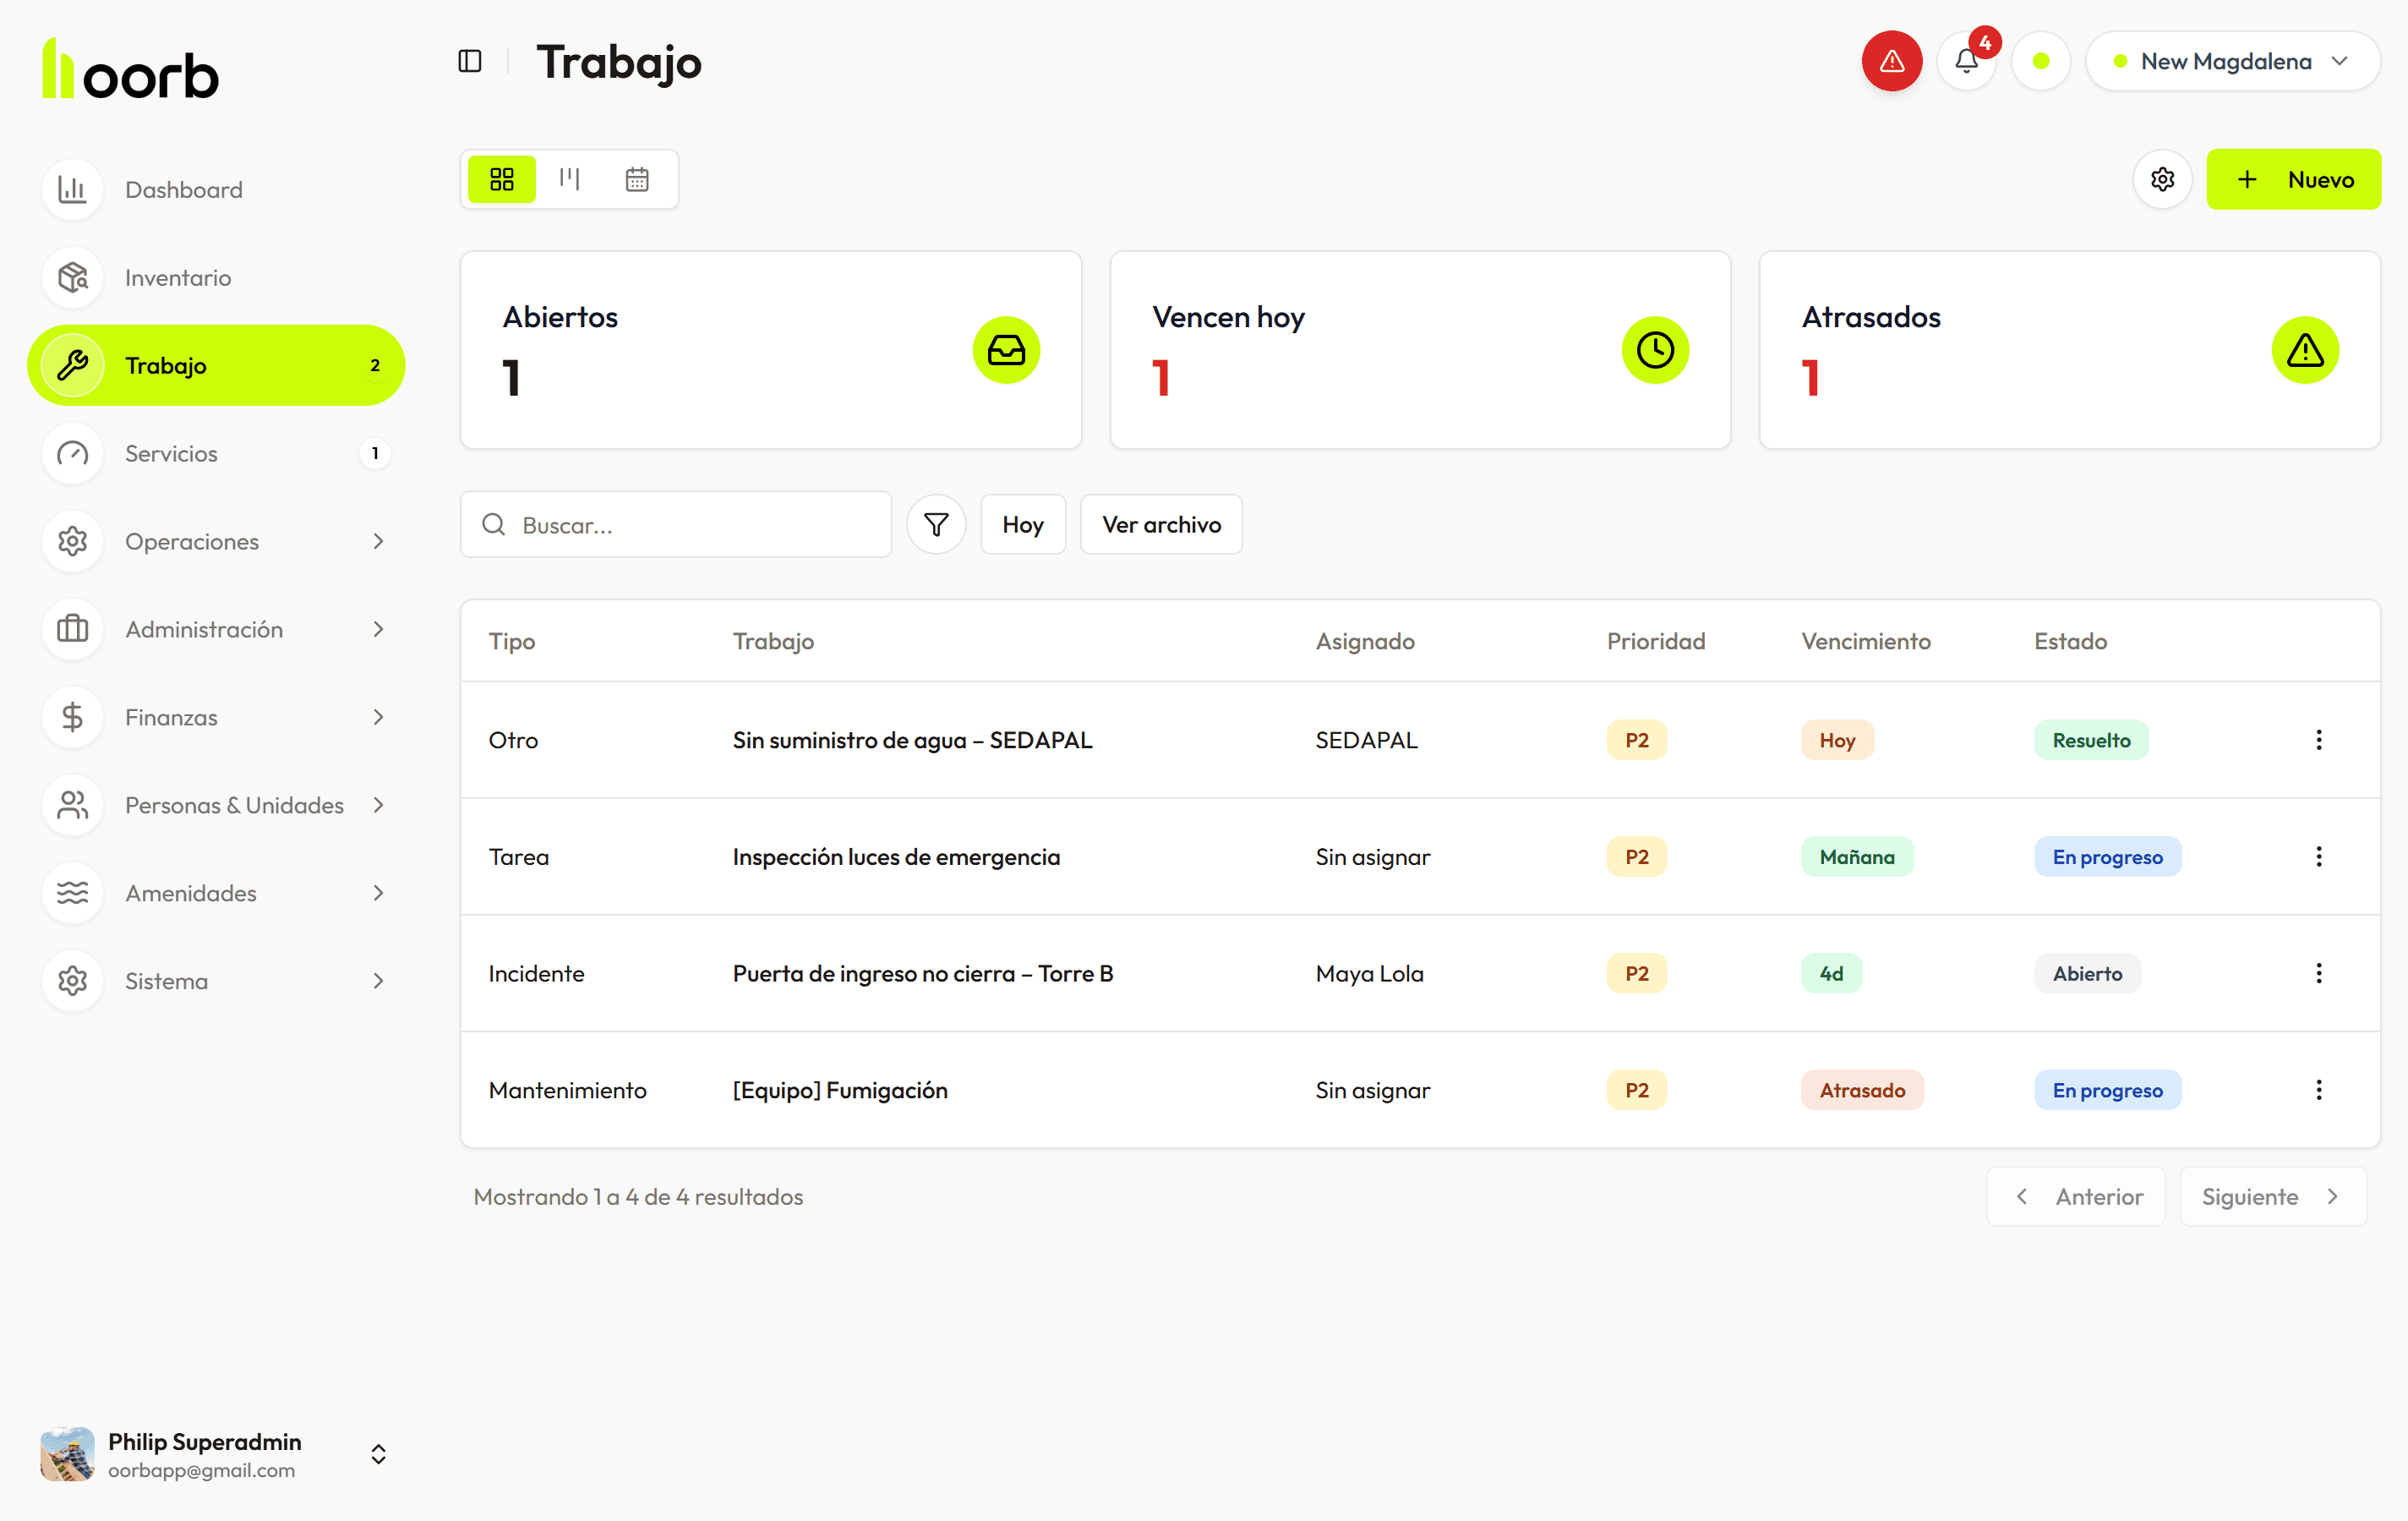Click the Nuevo button

(2294, 179)
